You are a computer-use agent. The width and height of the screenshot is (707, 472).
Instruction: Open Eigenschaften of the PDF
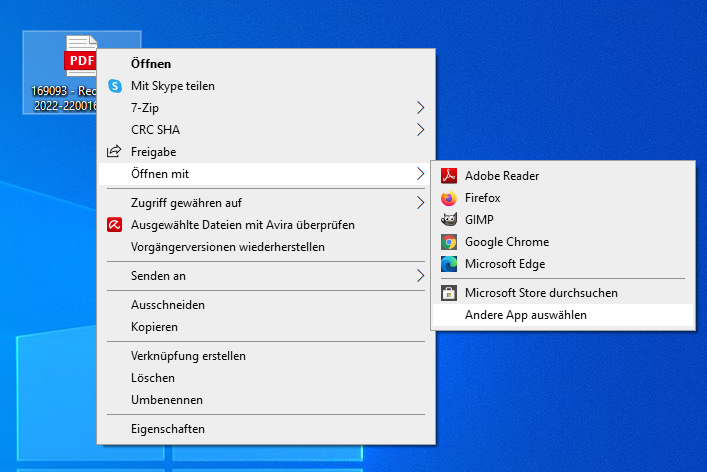266,429
